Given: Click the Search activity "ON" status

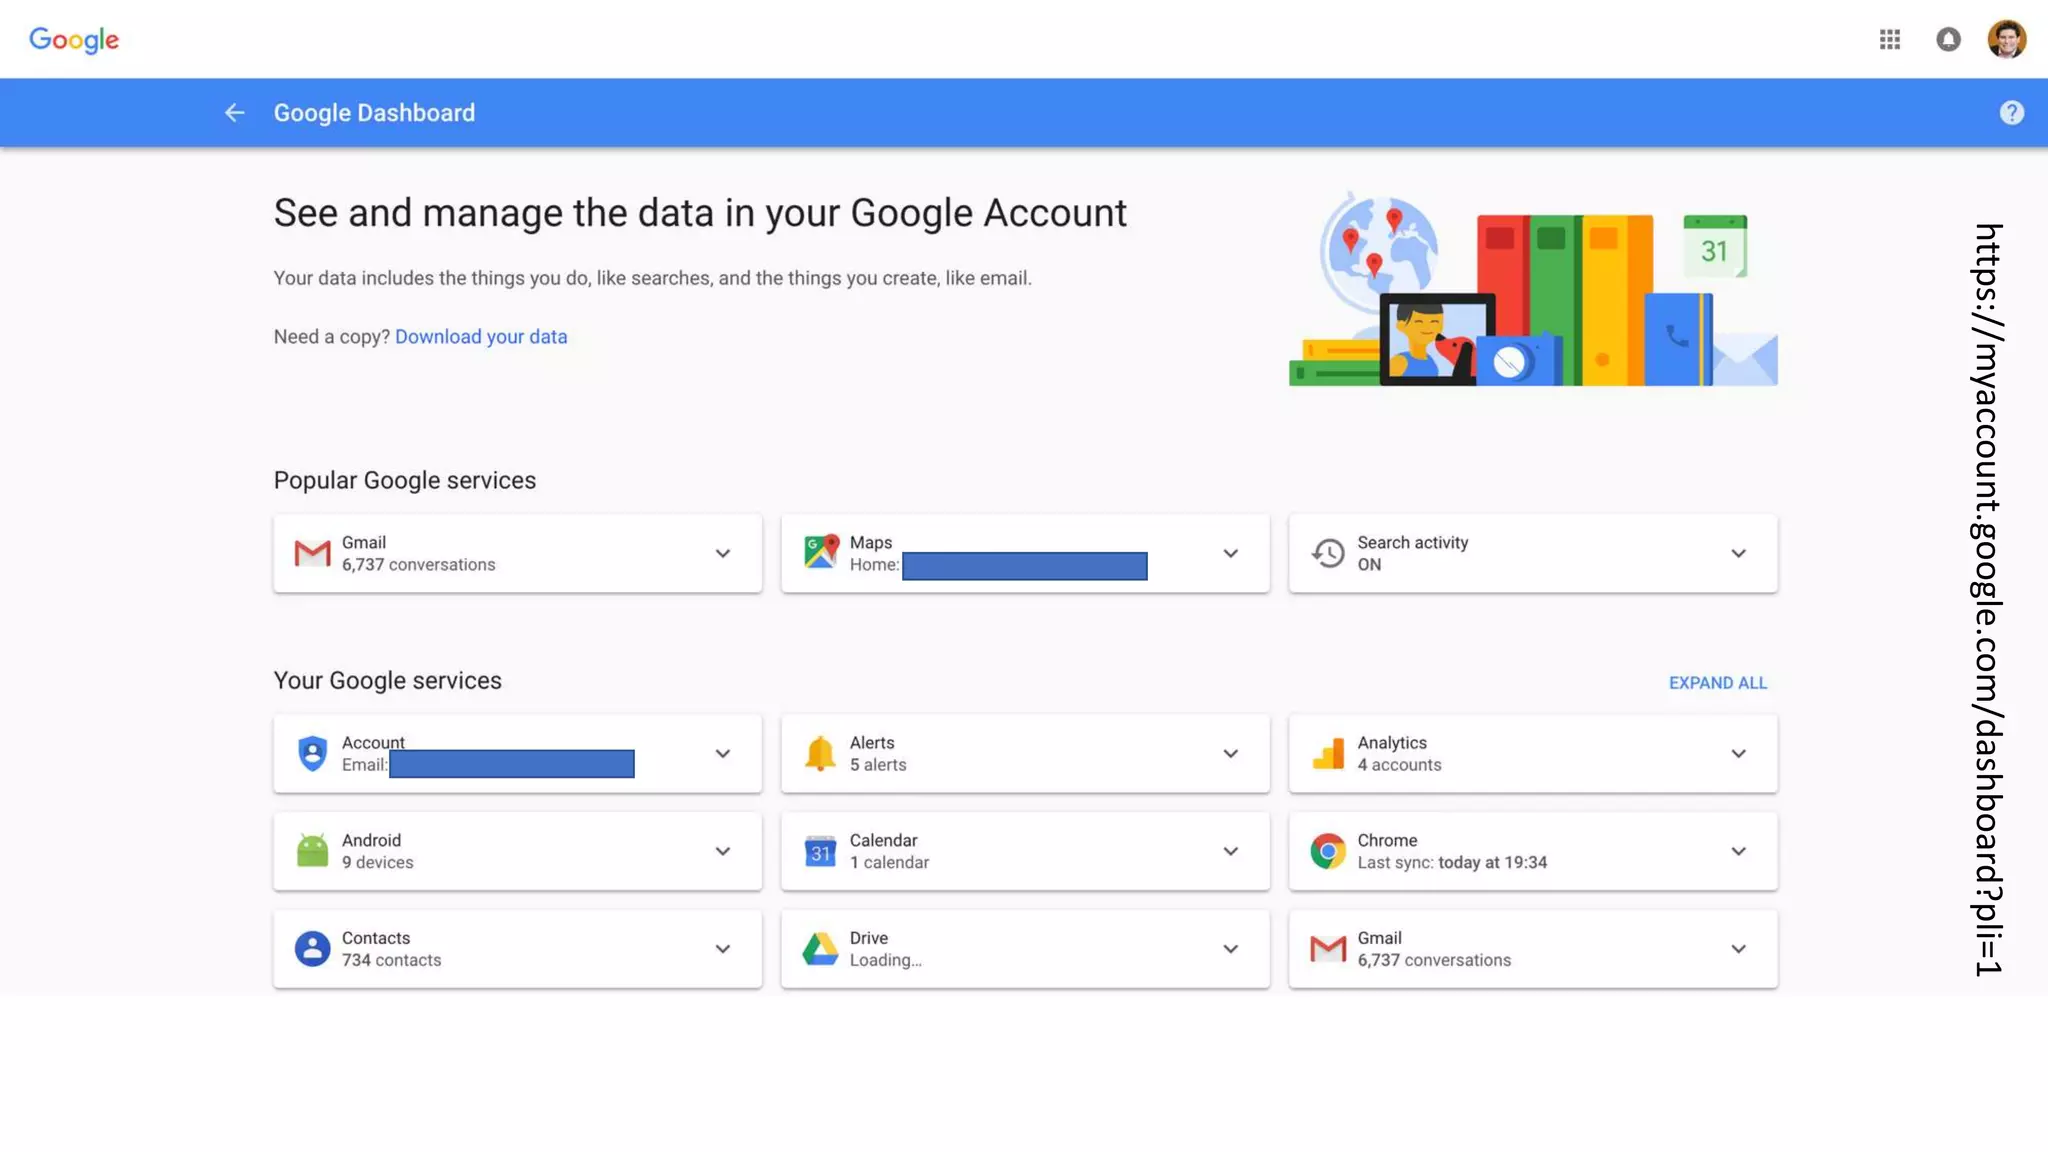Looking at the screenshot, I should 1369,565.
